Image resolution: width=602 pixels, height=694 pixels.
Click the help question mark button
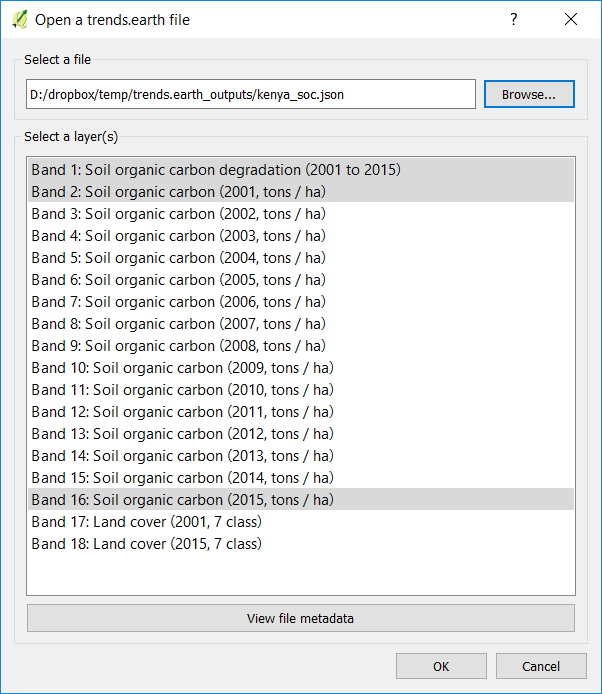[513, 19]
